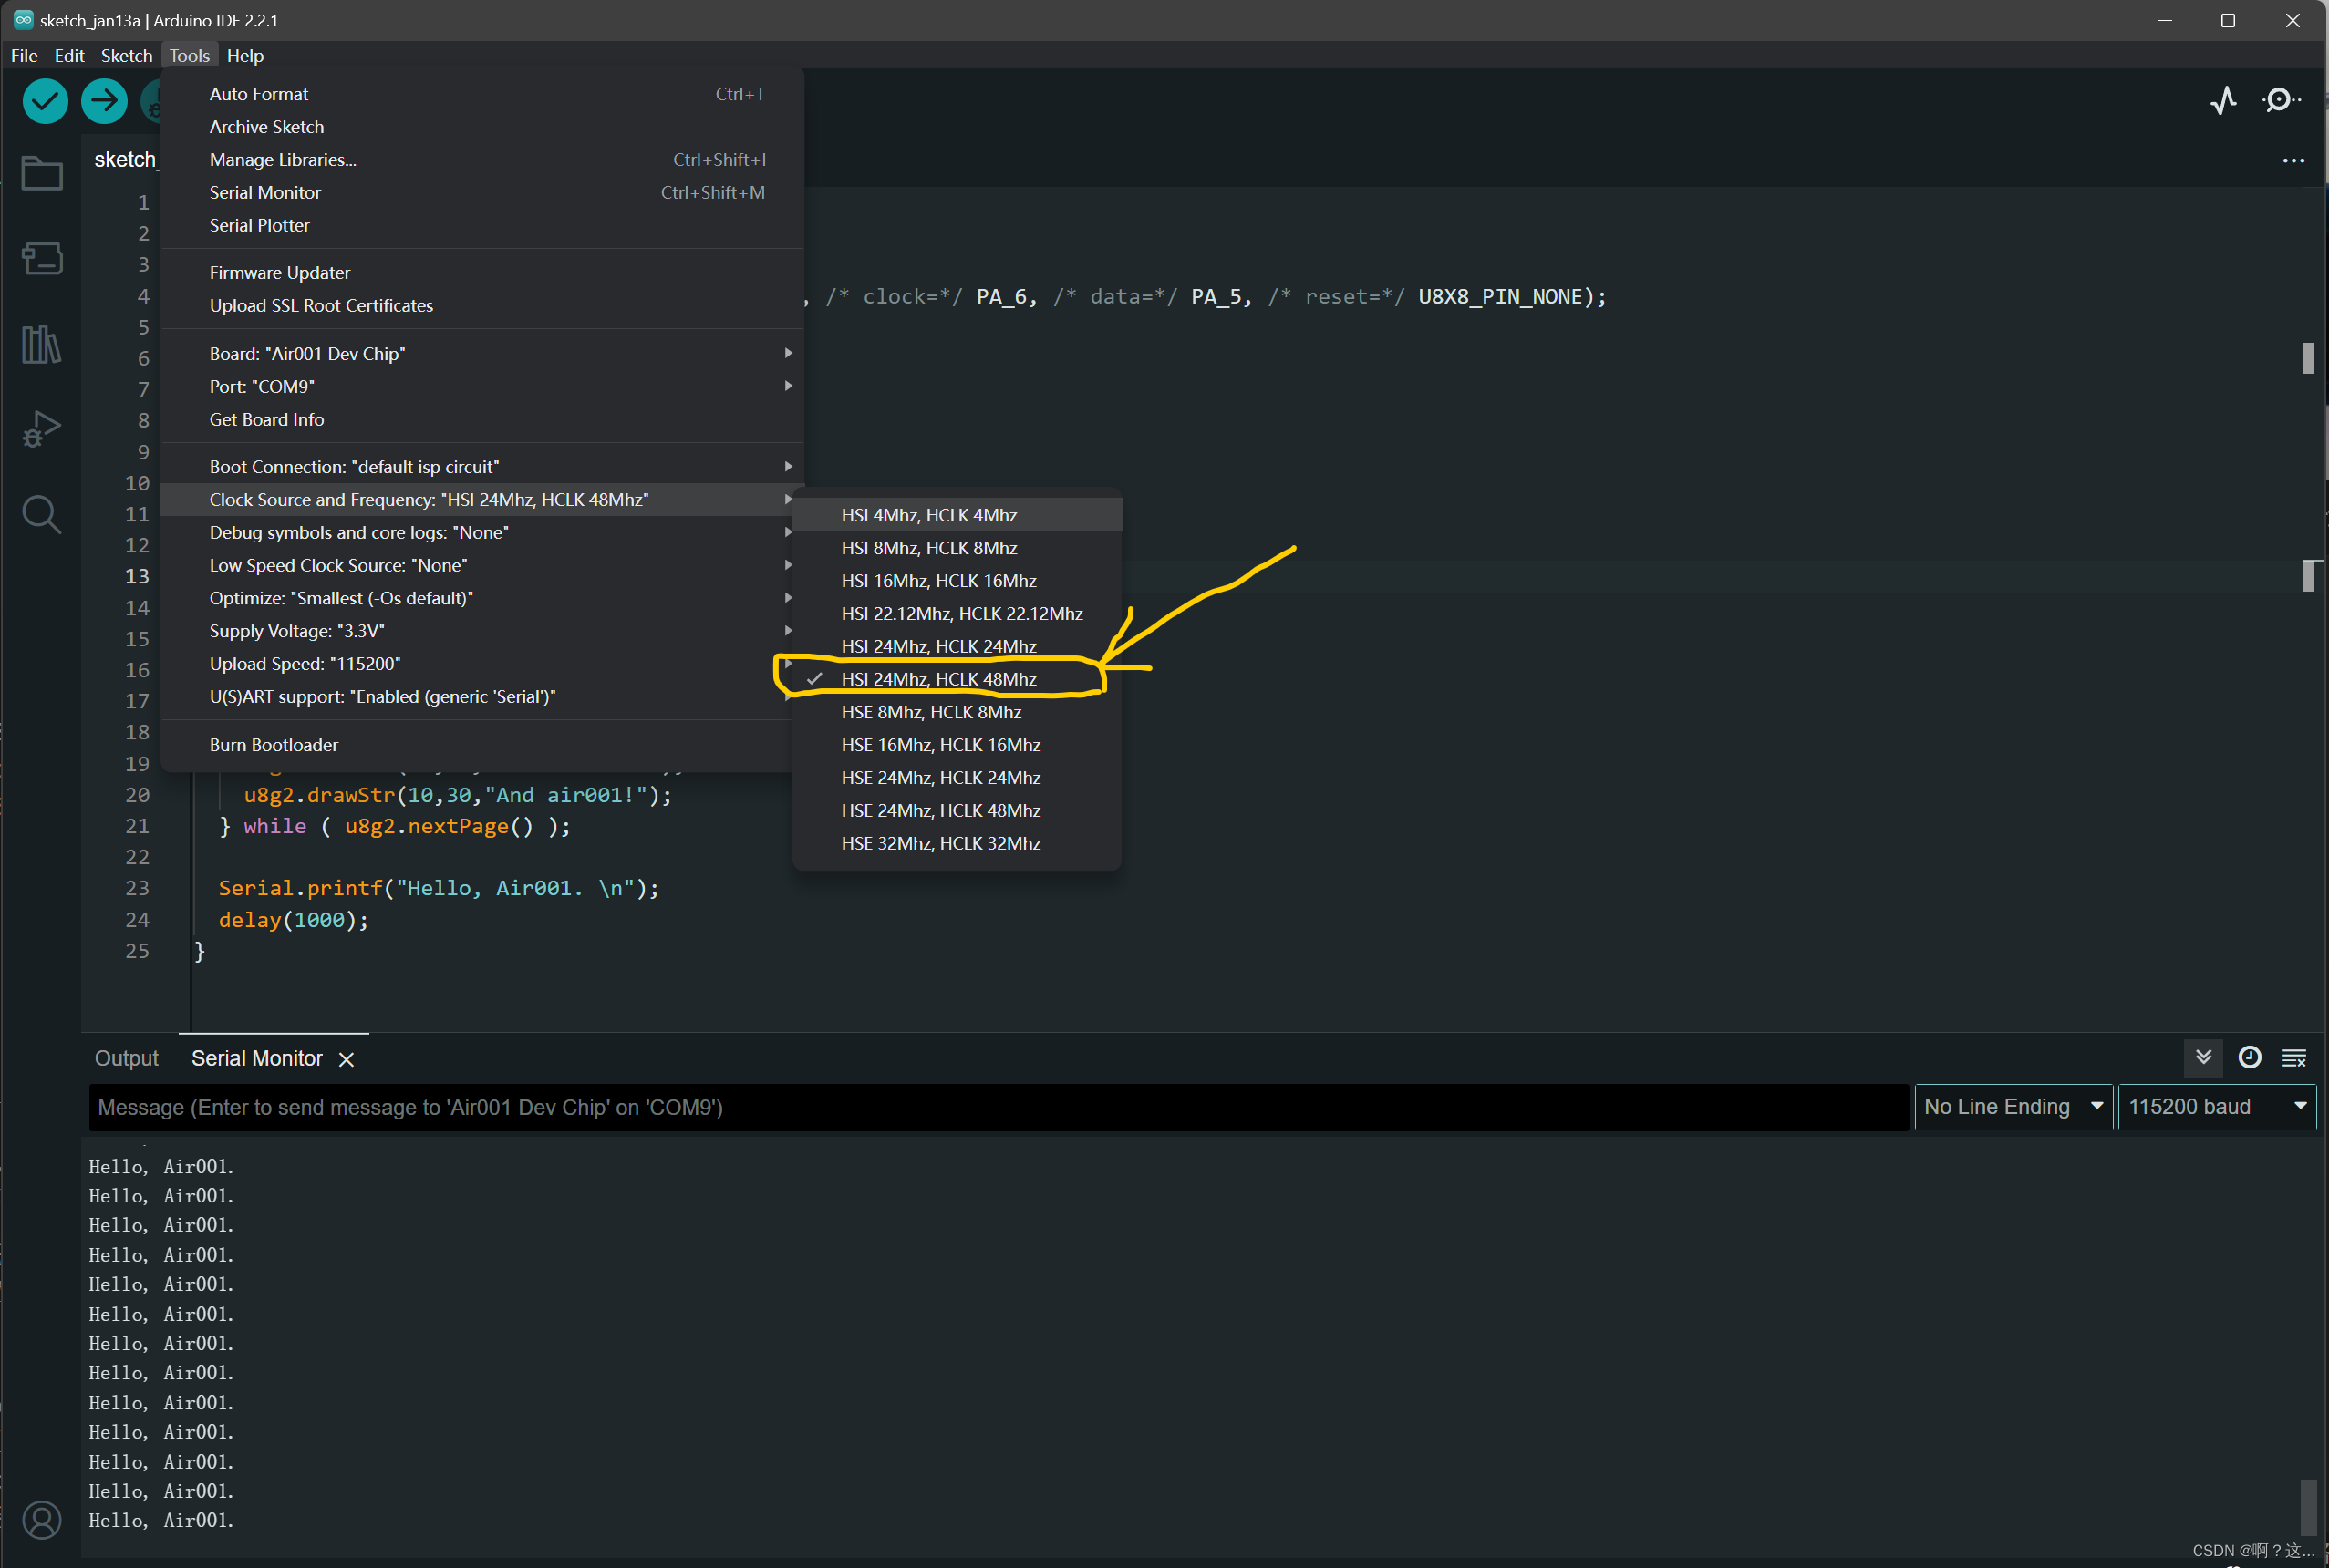Open the Library Manager sidebar icon

pos(42,344)
